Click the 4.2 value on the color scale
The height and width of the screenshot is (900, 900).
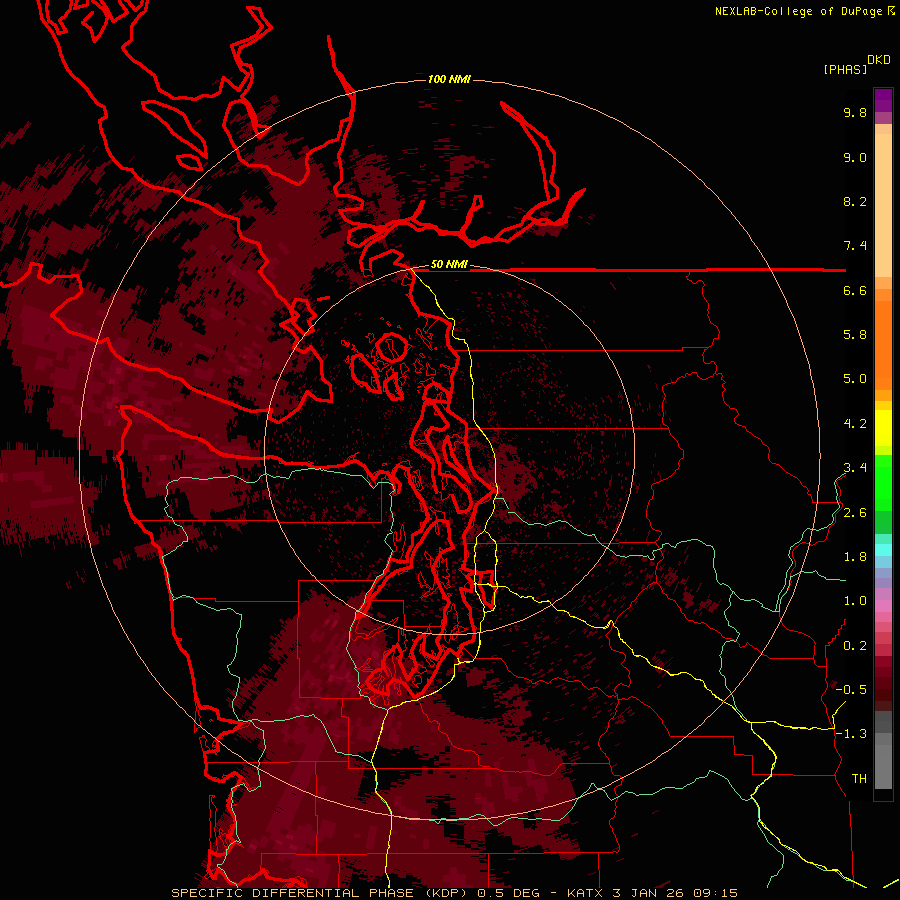855,424
